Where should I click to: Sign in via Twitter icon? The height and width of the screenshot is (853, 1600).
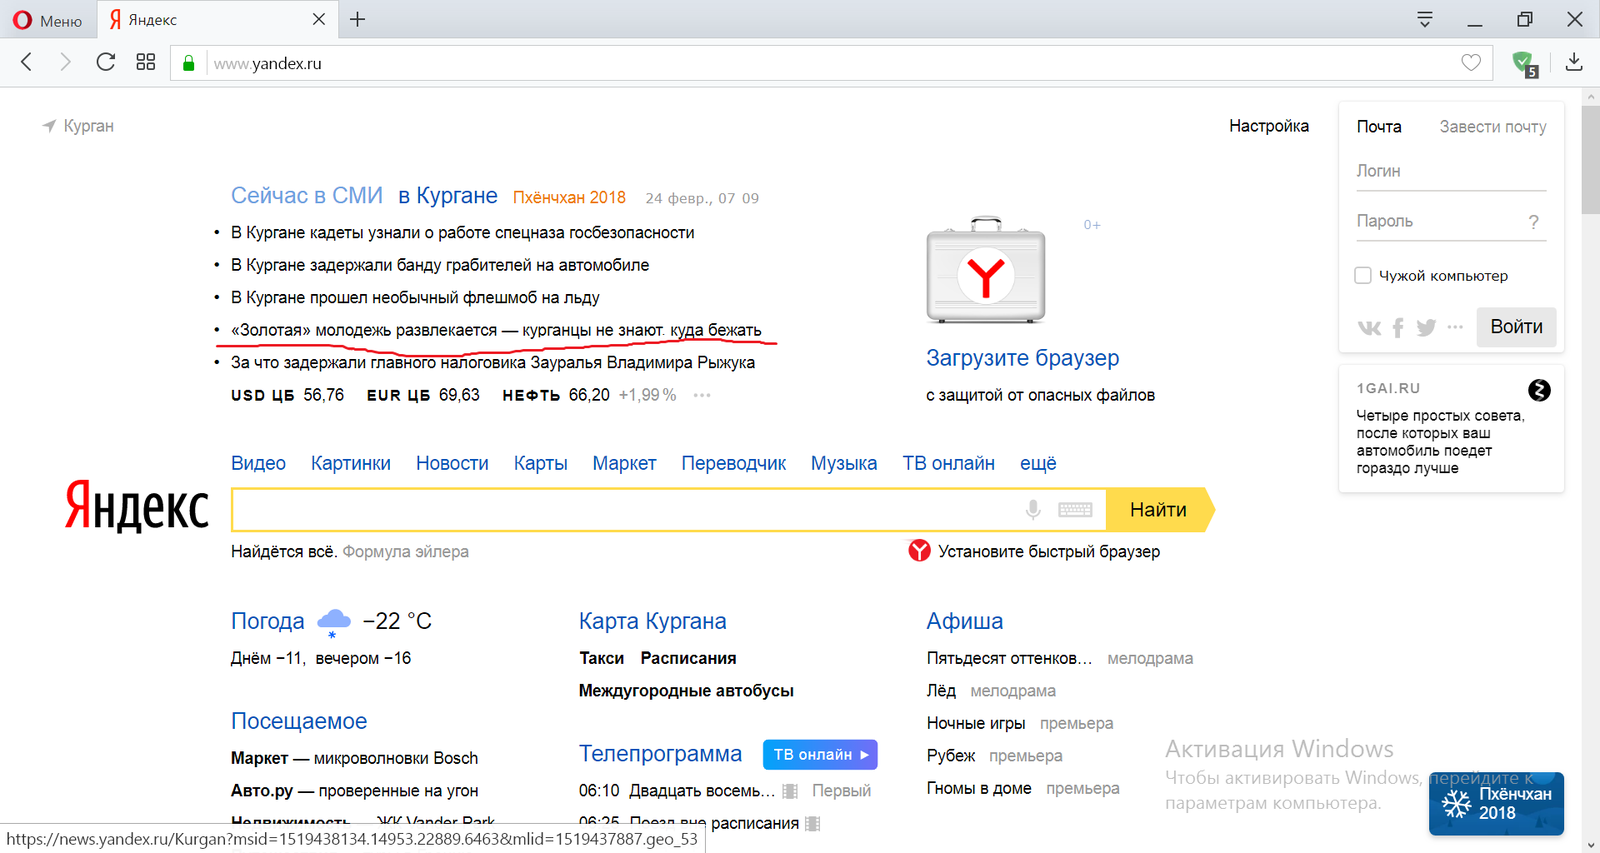click(x=1426, y=327)
